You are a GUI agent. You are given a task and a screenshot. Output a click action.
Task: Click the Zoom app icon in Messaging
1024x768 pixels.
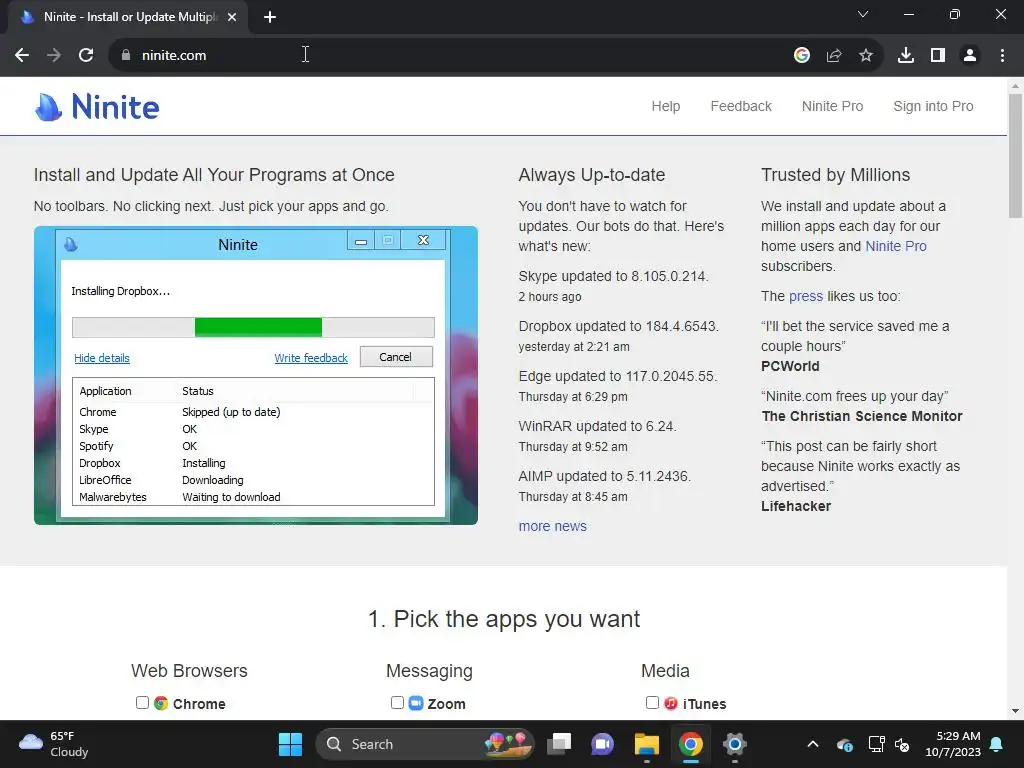[416, 703]
